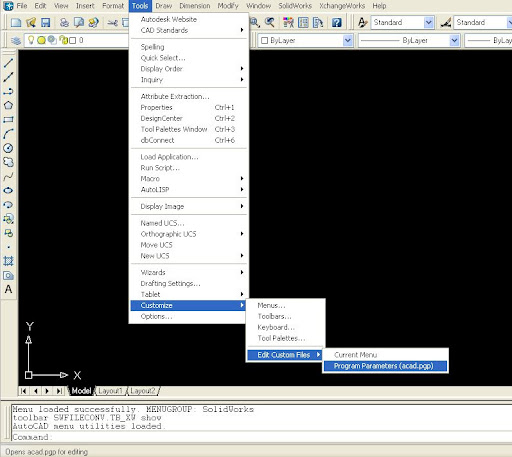The width and height of the screenshot is (512, 457).
Task: Click the New drawing icon
Action: point(16,22)
